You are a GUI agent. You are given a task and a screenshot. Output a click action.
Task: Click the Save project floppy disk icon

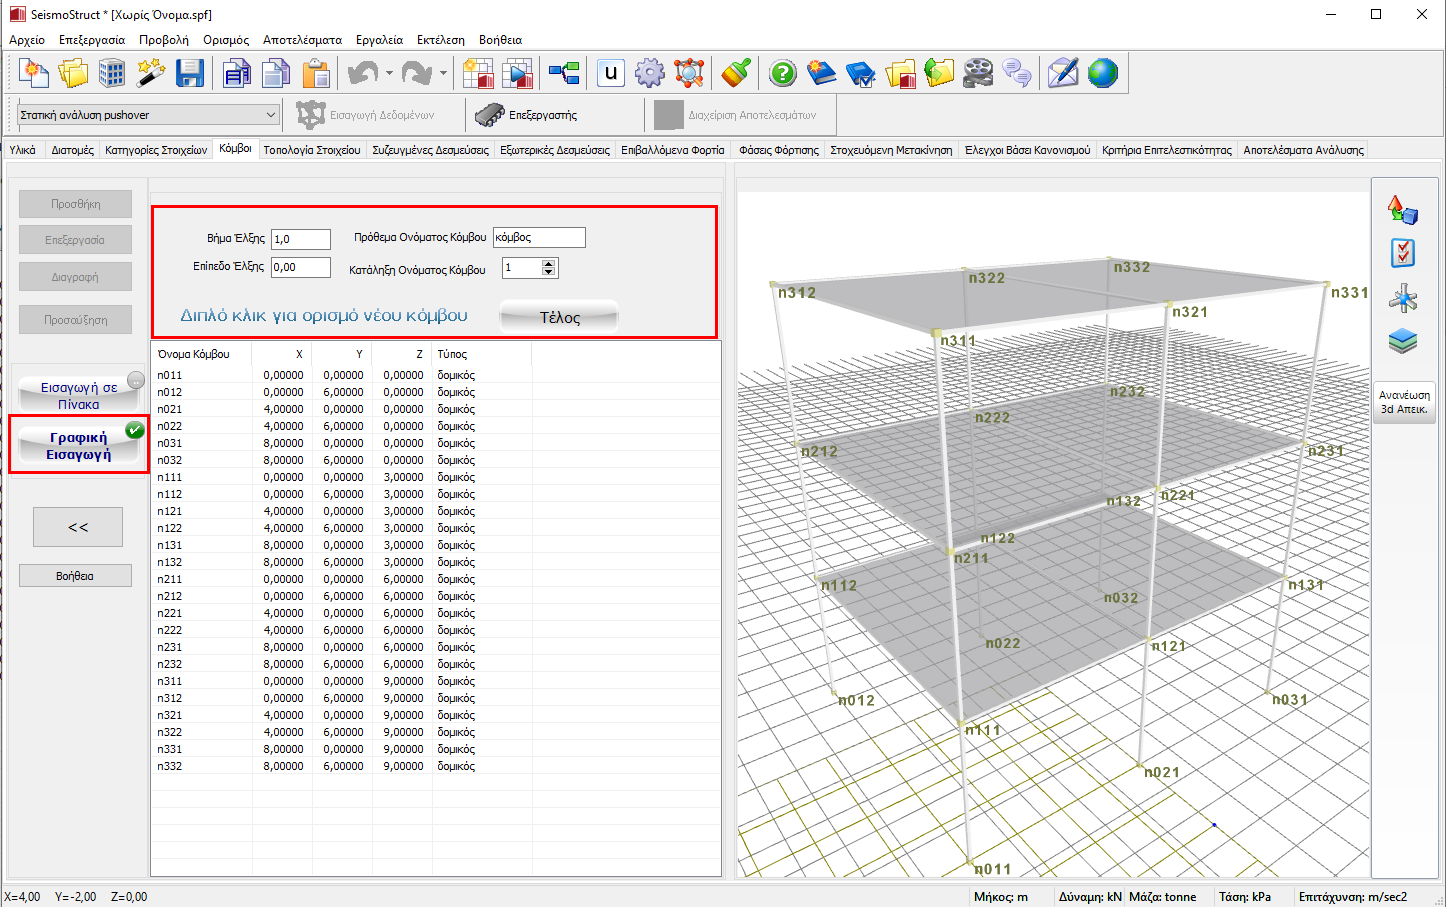coord(190,73)
